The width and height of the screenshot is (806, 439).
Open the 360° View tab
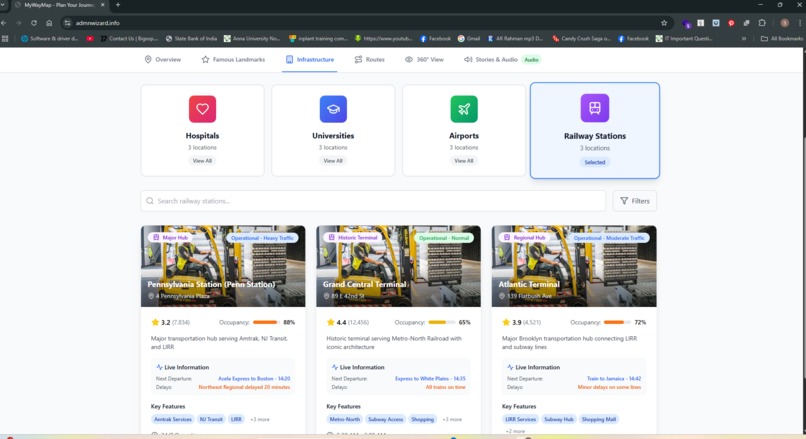pyautogui.click(x=424, y=60)
